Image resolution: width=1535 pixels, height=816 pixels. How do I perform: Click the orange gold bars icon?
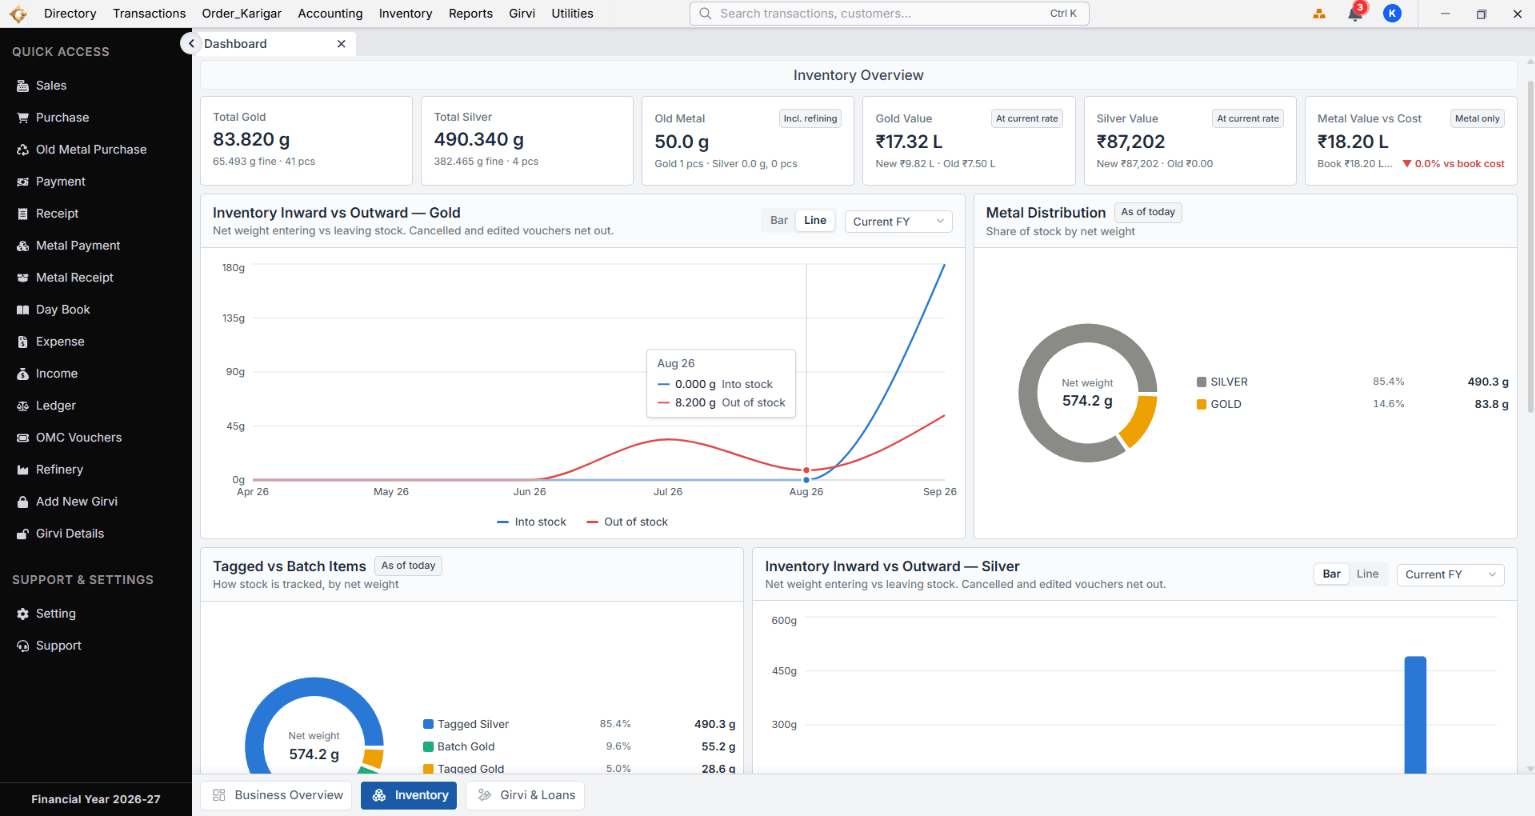tap(1319, 13)
